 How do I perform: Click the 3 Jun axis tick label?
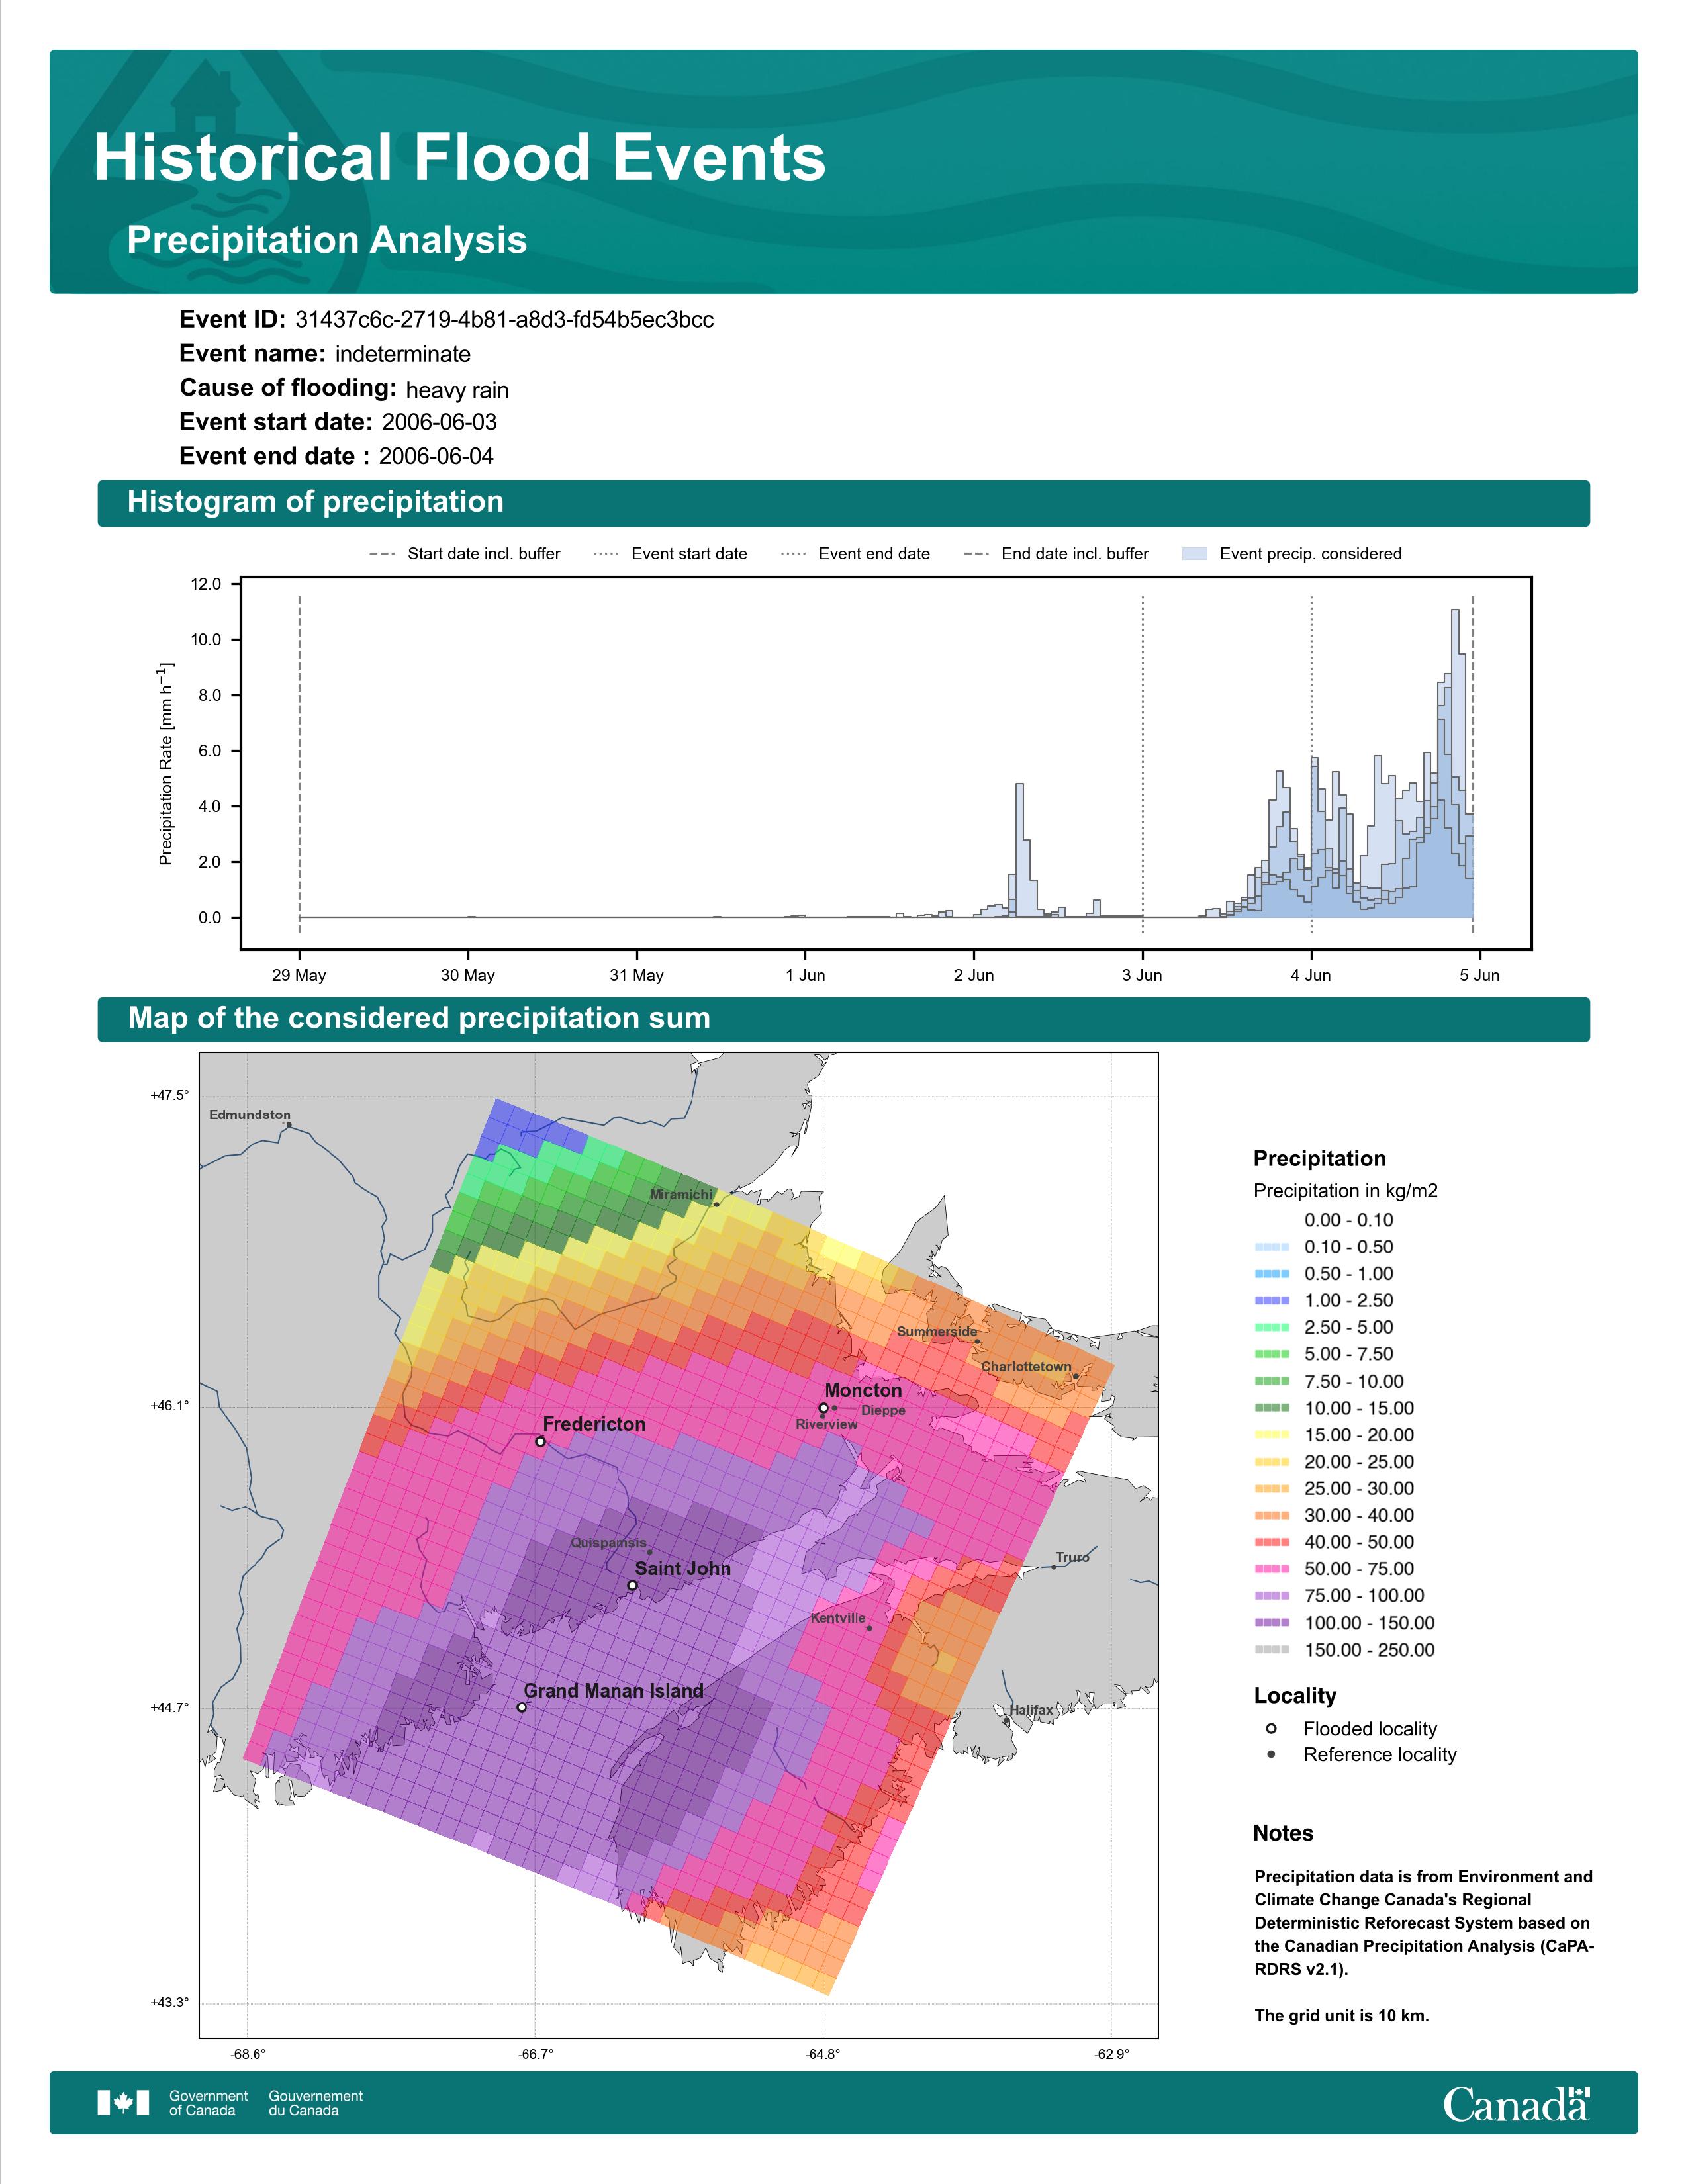click(1142, 976)
